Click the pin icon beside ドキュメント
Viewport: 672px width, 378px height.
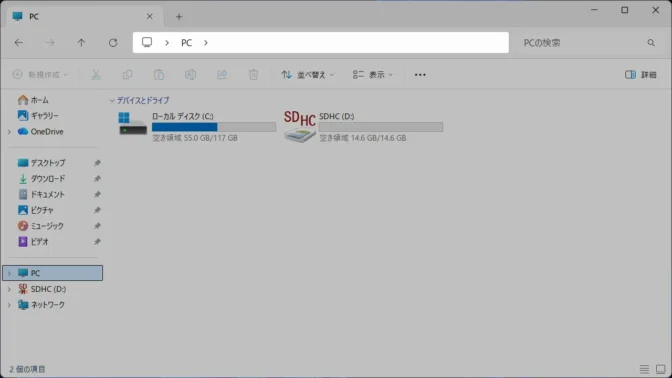[x=97, y=195]
